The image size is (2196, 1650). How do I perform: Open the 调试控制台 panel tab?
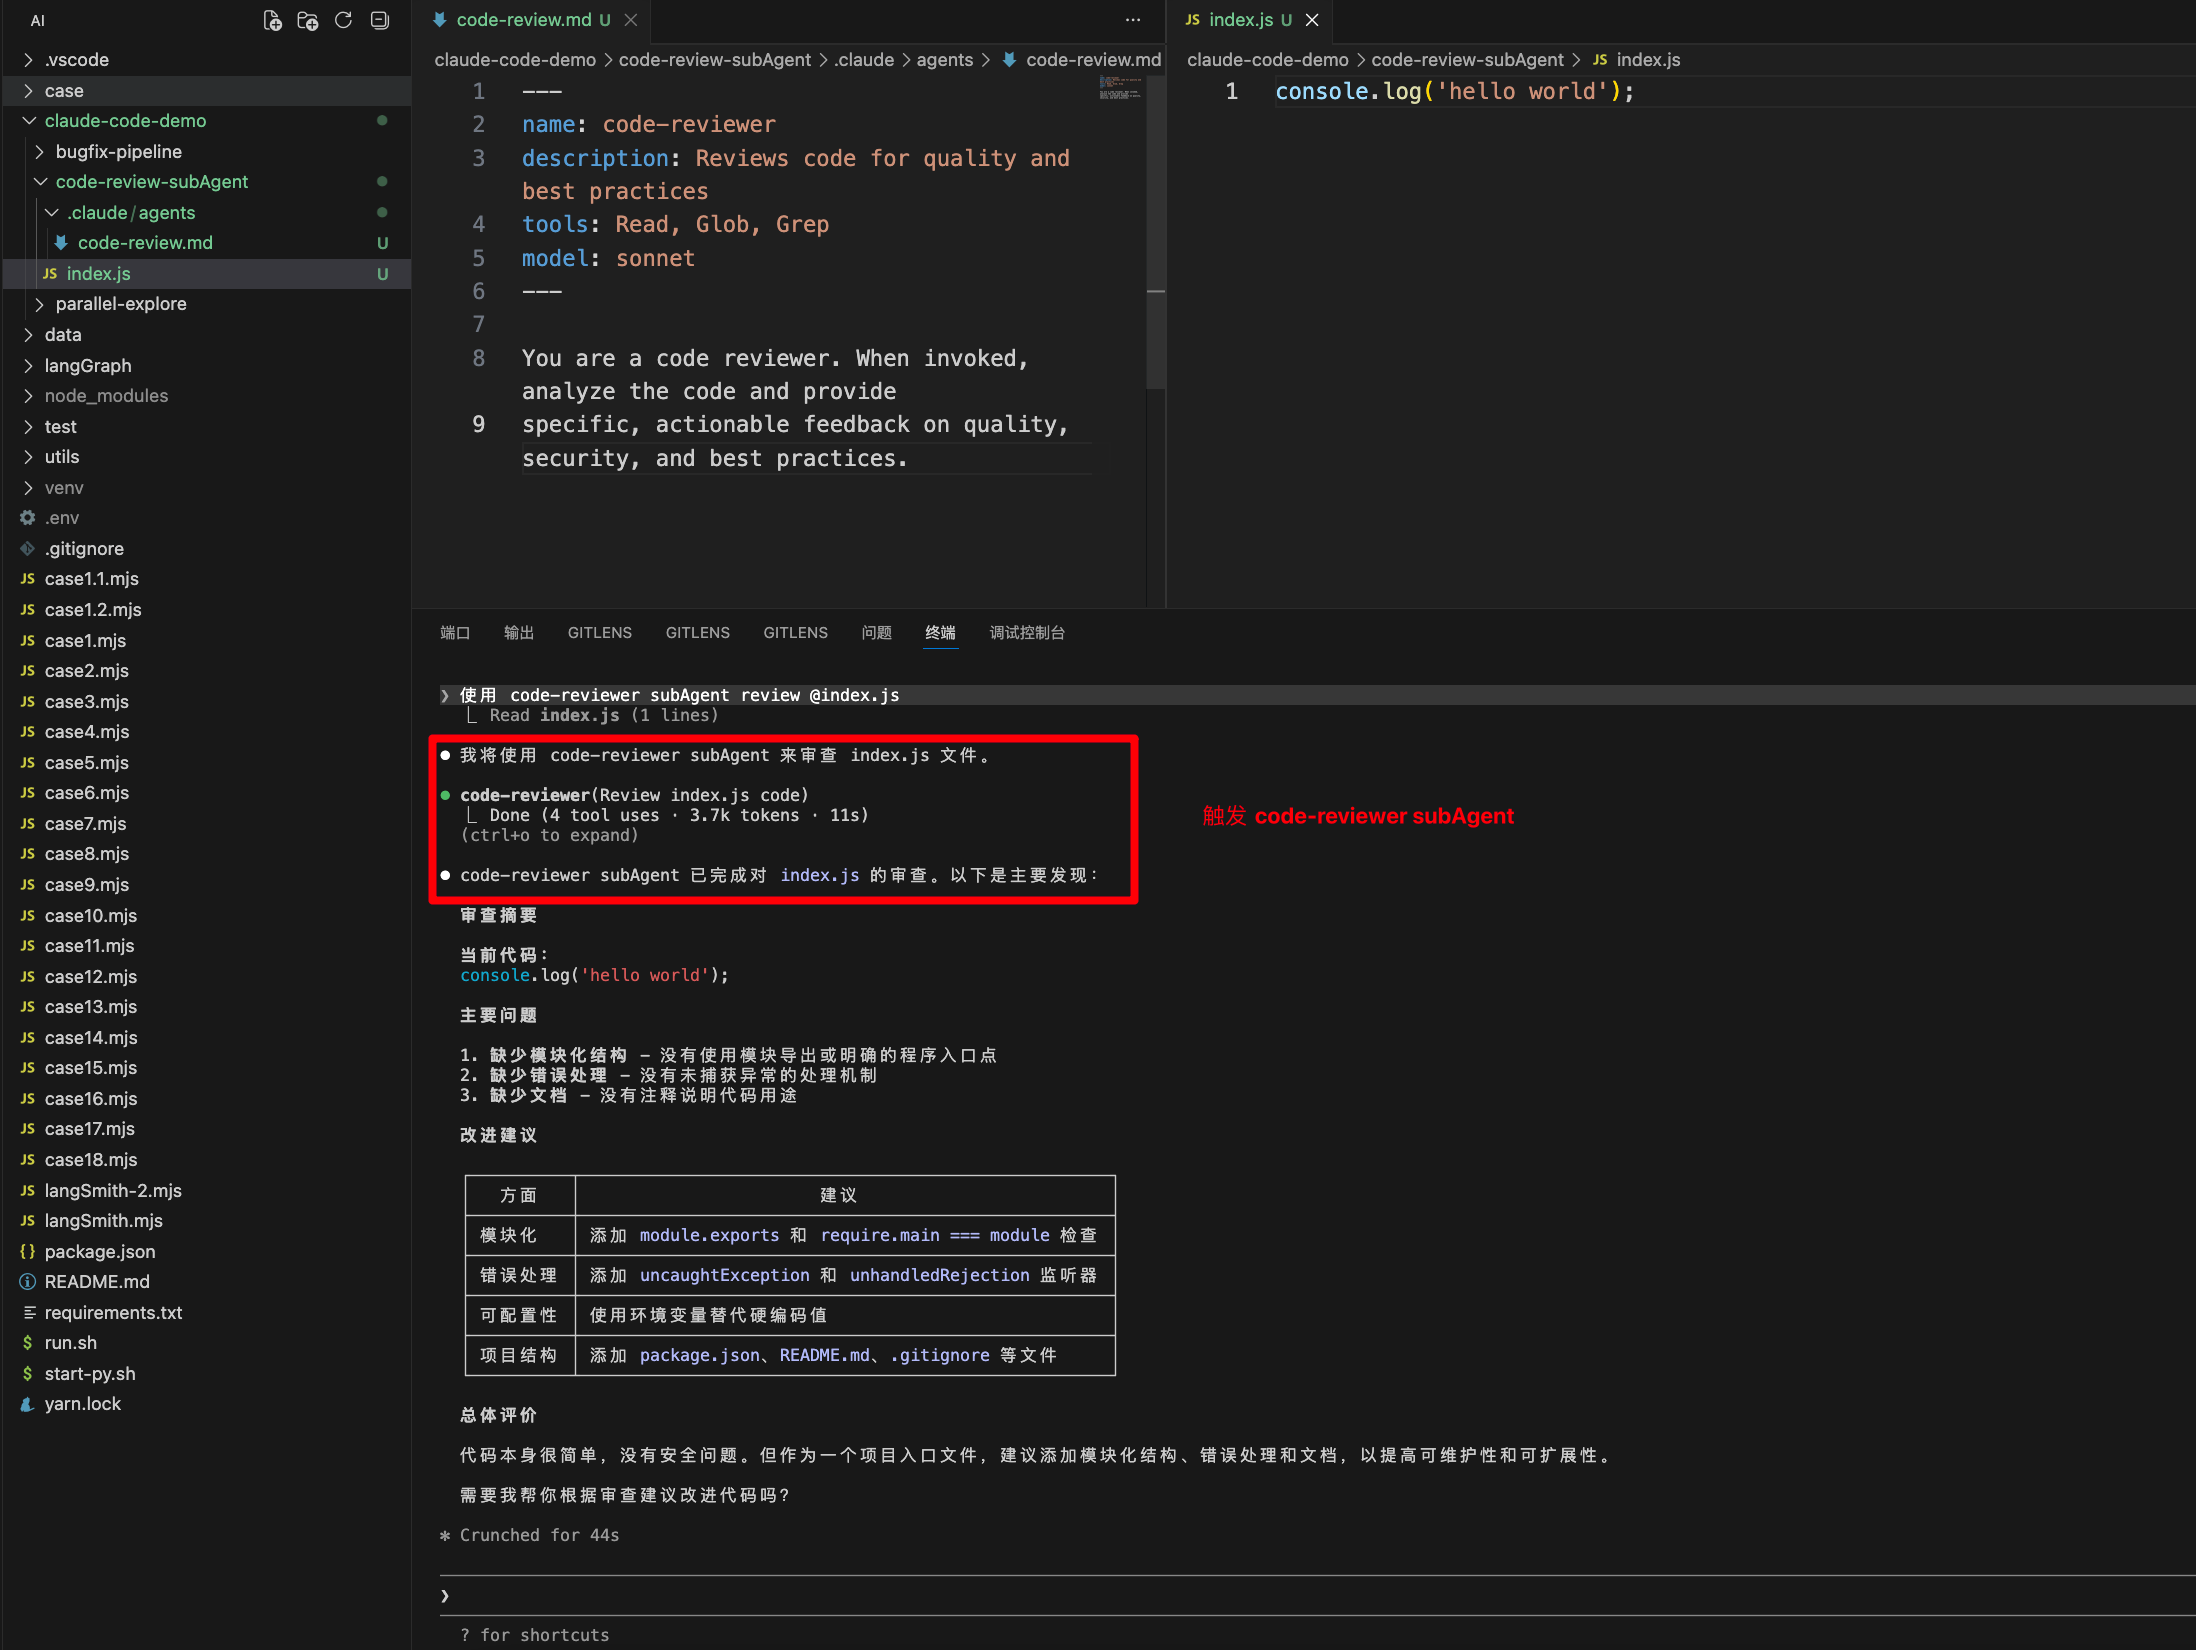click(x=1027, y=633)
